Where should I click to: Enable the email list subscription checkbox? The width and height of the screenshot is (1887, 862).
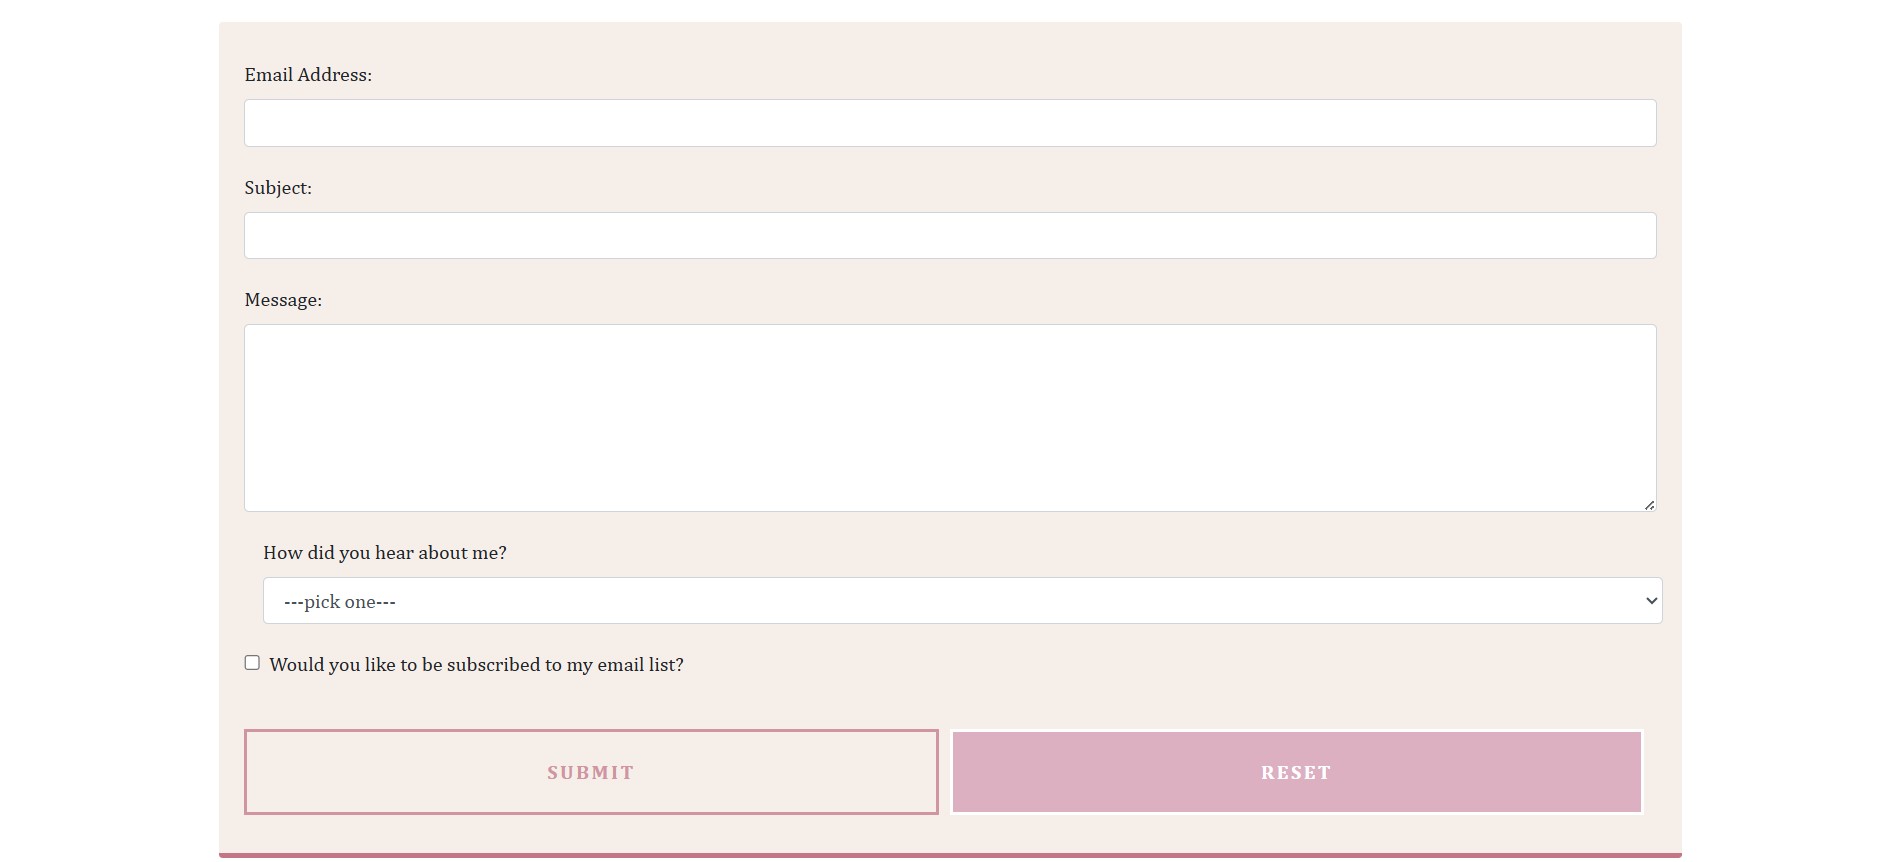252,663
